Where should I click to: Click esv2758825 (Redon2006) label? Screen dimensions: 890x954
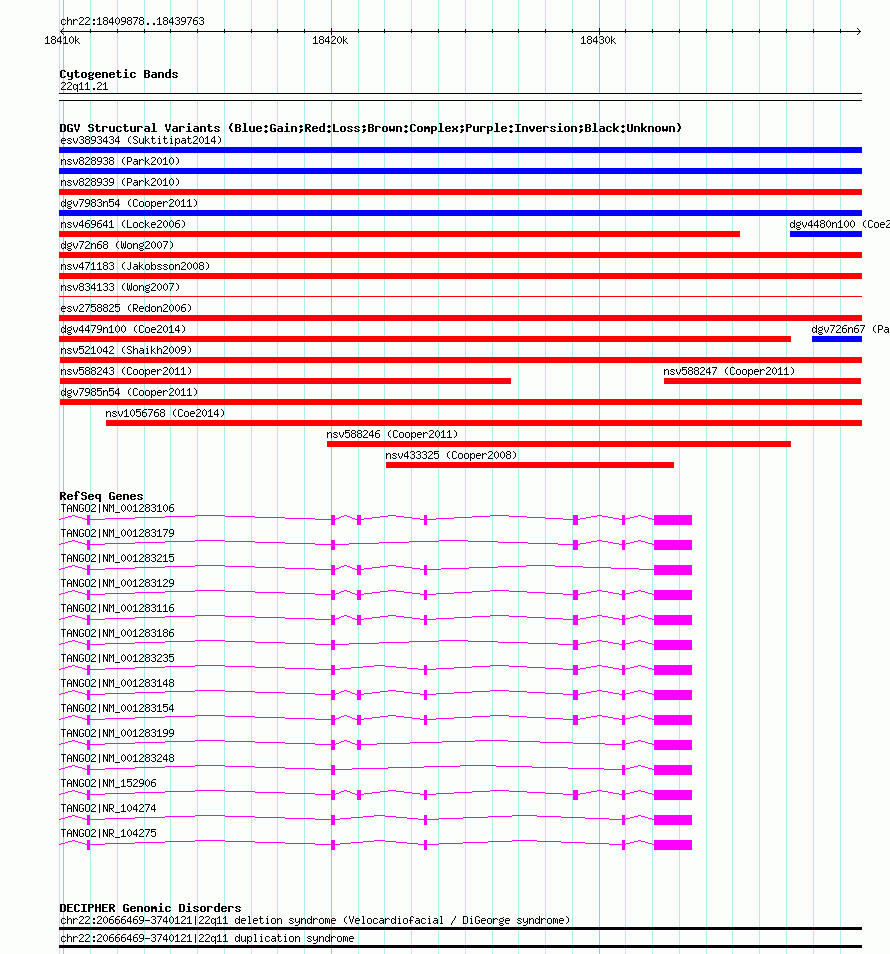pos(126,308)
